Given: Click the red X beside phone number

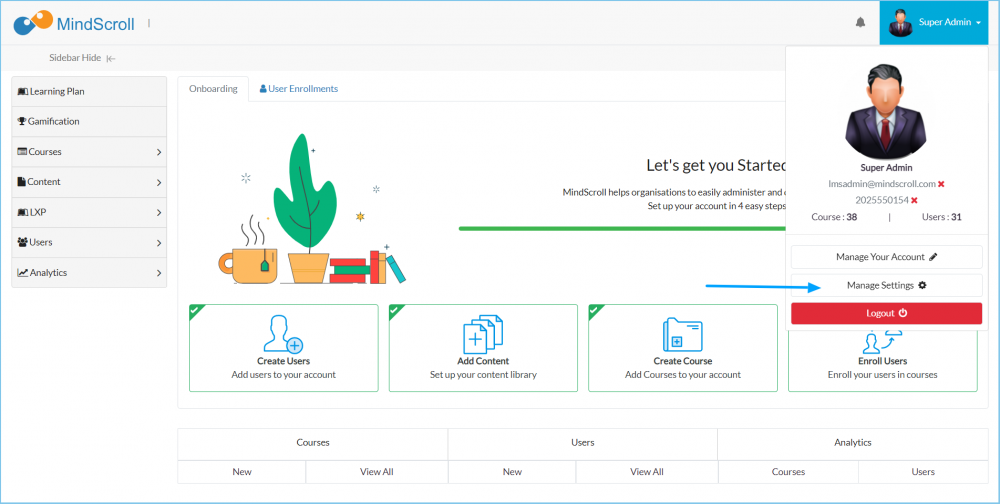Looking at the screenshot, I should point(914,200).
